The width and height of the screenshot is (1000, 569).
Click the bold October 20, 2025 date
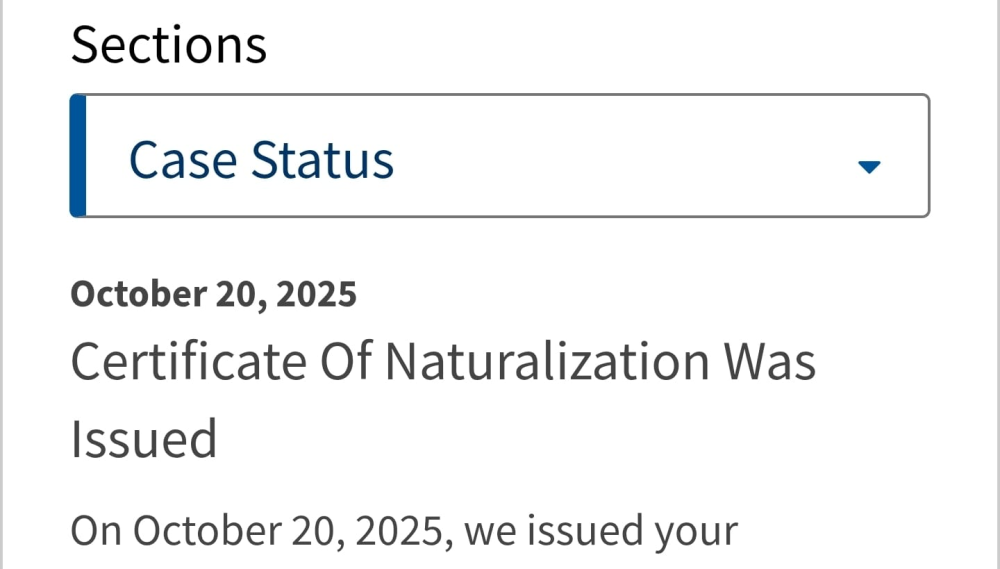click(213, 294)
